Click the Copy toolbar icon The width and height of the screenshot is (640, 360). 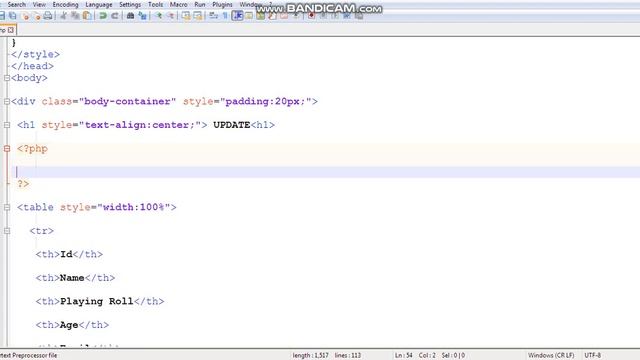pyautogui.click(x=75, y=16)
